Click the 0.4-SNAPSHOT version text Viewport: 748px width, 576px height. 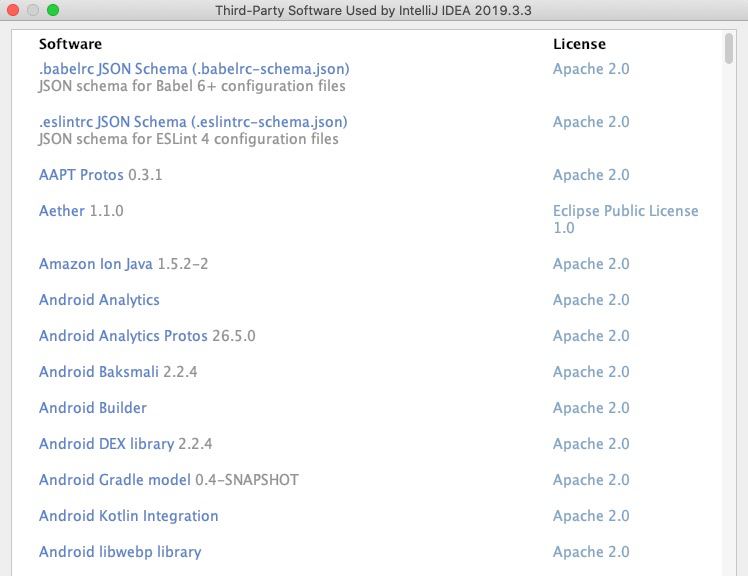pyautogui.click(x=247, y=480)
